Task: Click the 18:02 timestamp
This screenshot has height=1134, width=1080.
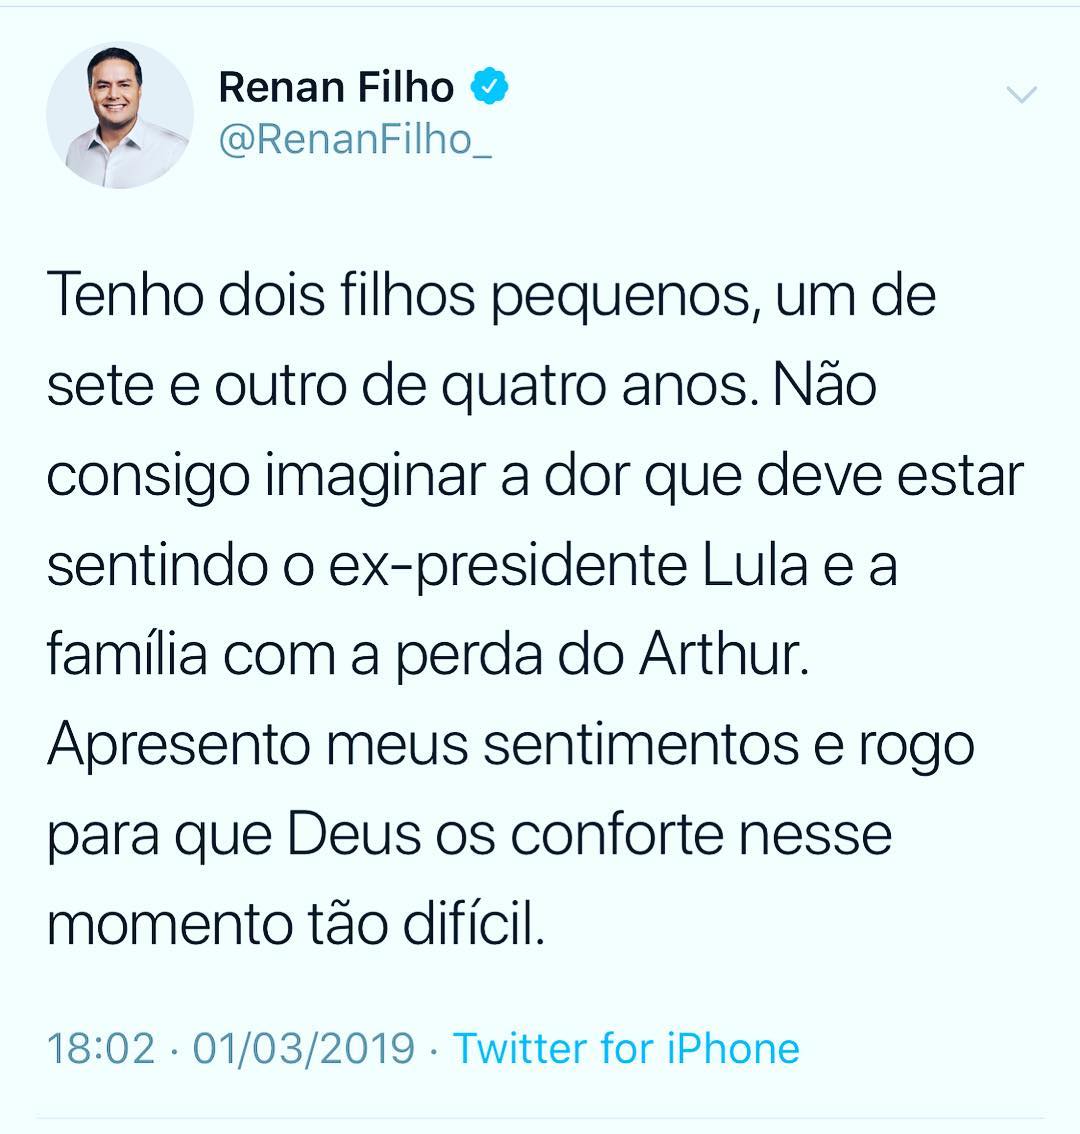Action: (101, 1049)
